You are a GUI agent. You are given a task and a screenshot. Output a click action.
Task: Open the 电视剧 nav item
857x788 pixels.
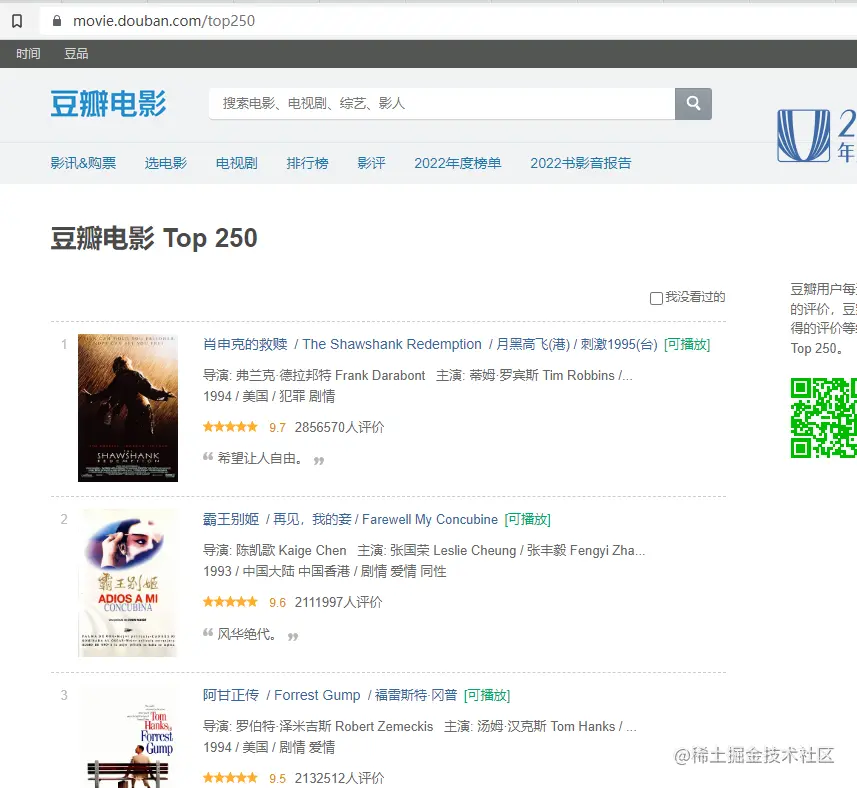point(237,163)
